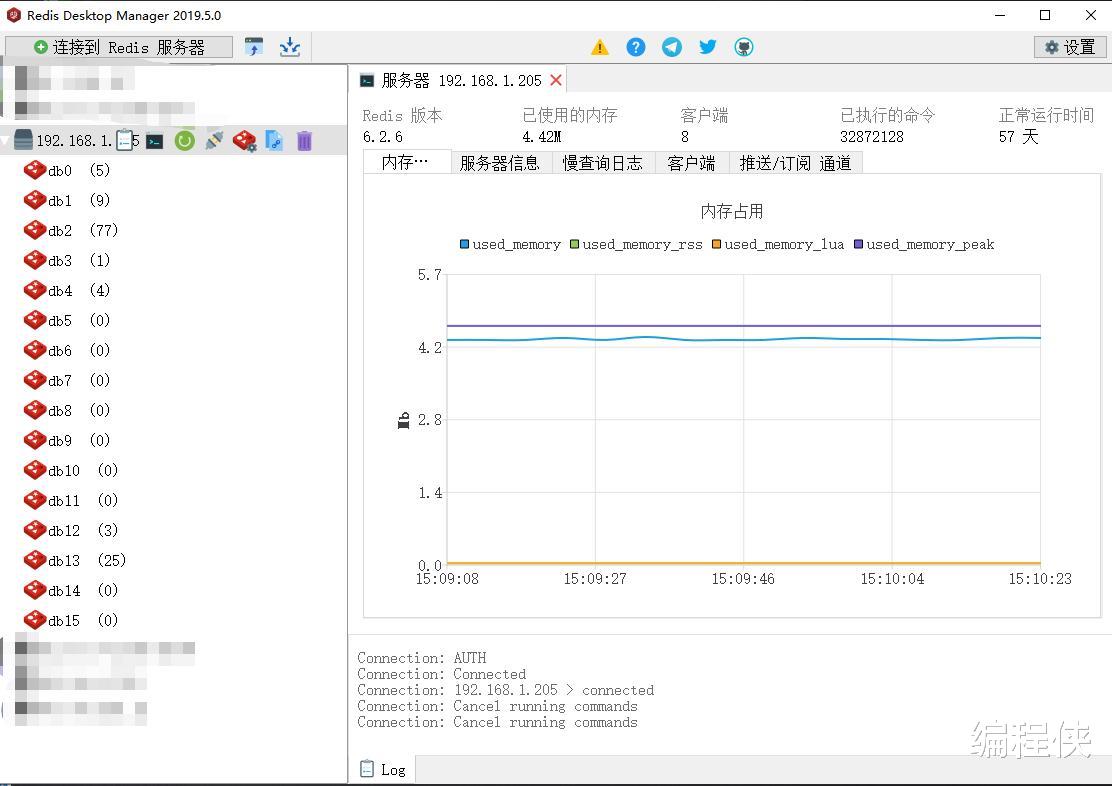Click the log line 'Connection: AUTH'
1112x786 pixels.
point(422,658)
